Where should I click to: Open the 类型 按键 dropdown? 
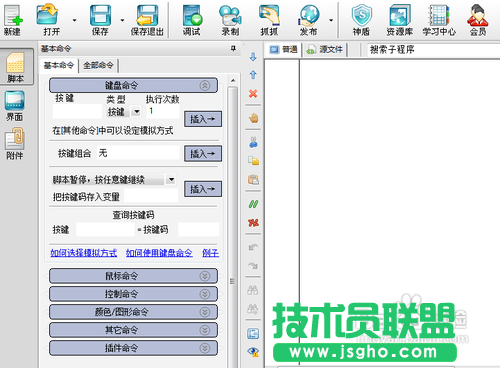pyautogui.click(x=136, y=111)
